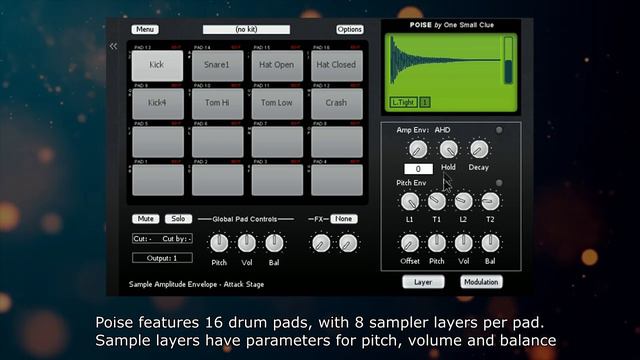
Task: Select empty PAD 4
Action: click(x=336, y=180)
